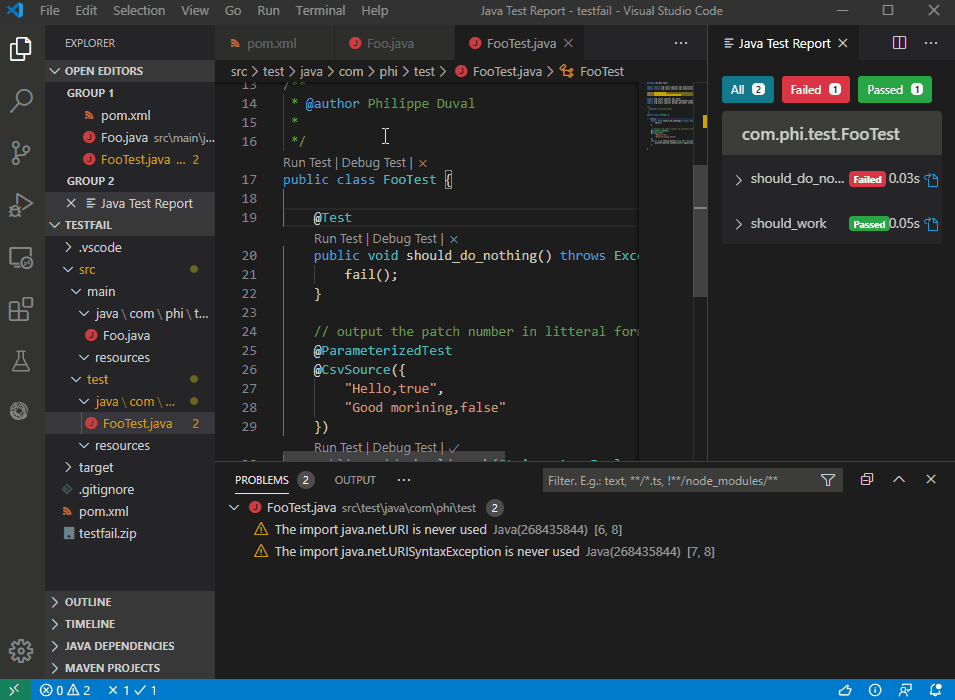The width and height of the screenshot is (955, 700).
Task: Split the Java Test Report editor
Action: click(899, 43)
